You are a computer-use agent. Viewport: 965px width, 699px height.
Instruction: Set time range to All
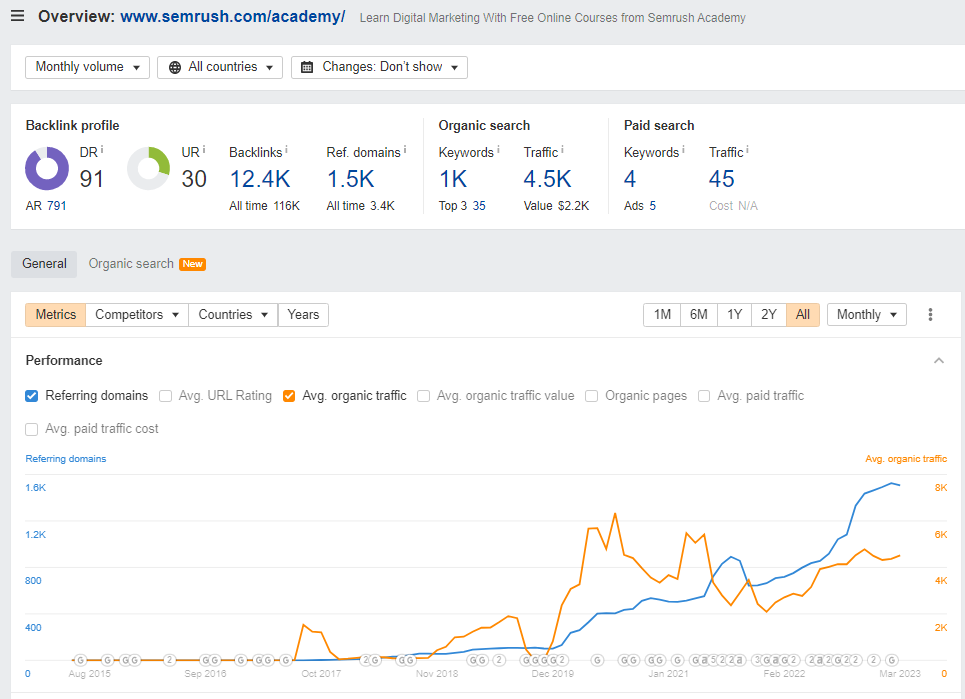(x=803, y=314)
